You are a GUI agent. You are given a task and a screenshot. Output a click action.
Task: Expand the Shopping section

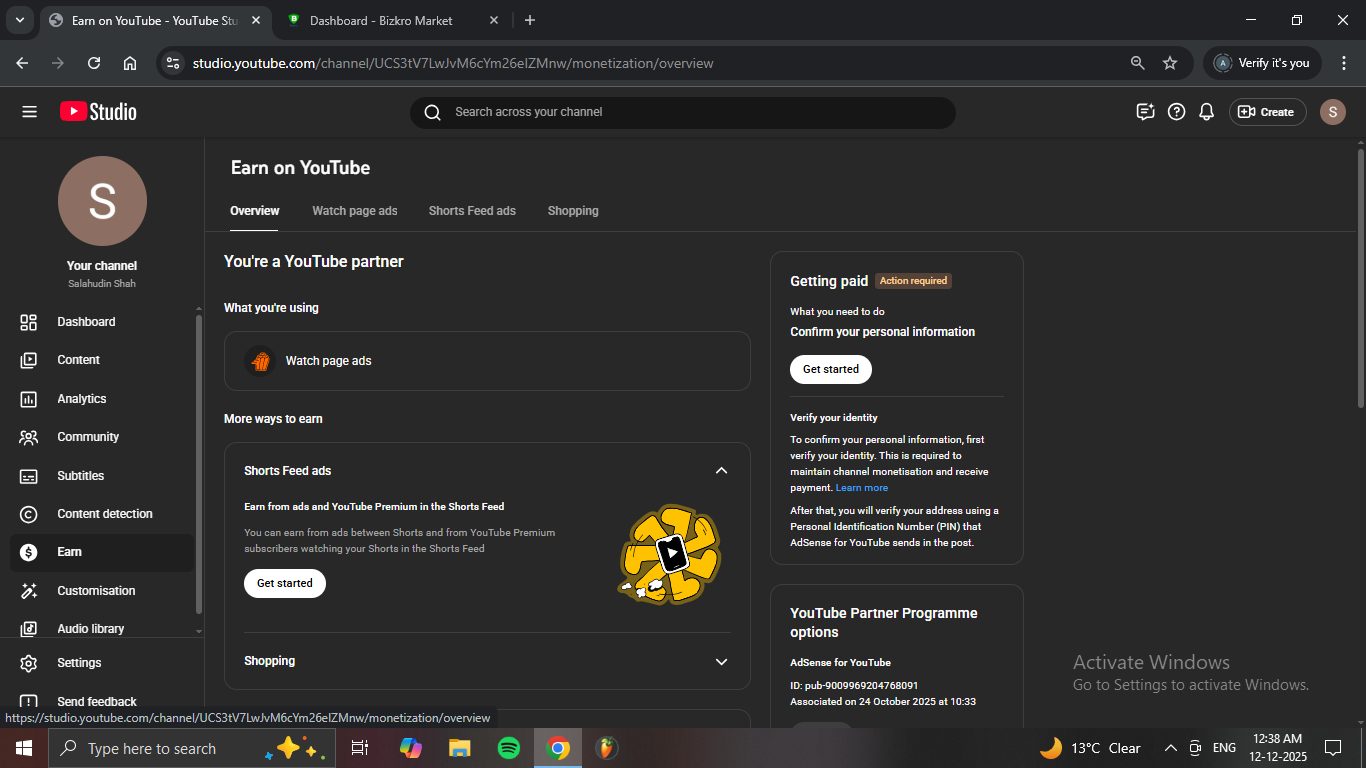tap(721, 662)
